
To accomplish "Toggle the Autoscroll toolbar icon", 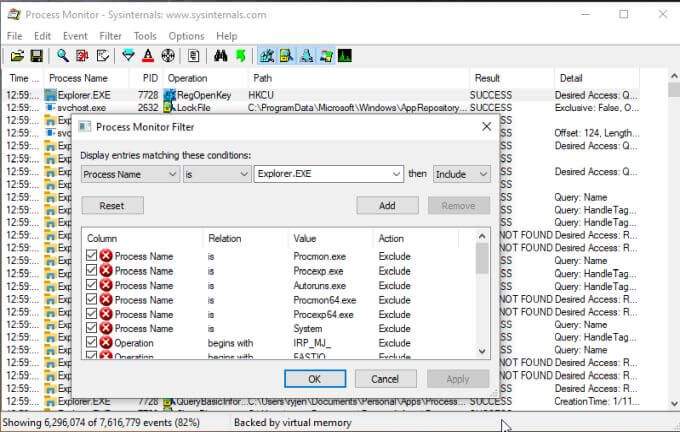I will coord(82,56).
